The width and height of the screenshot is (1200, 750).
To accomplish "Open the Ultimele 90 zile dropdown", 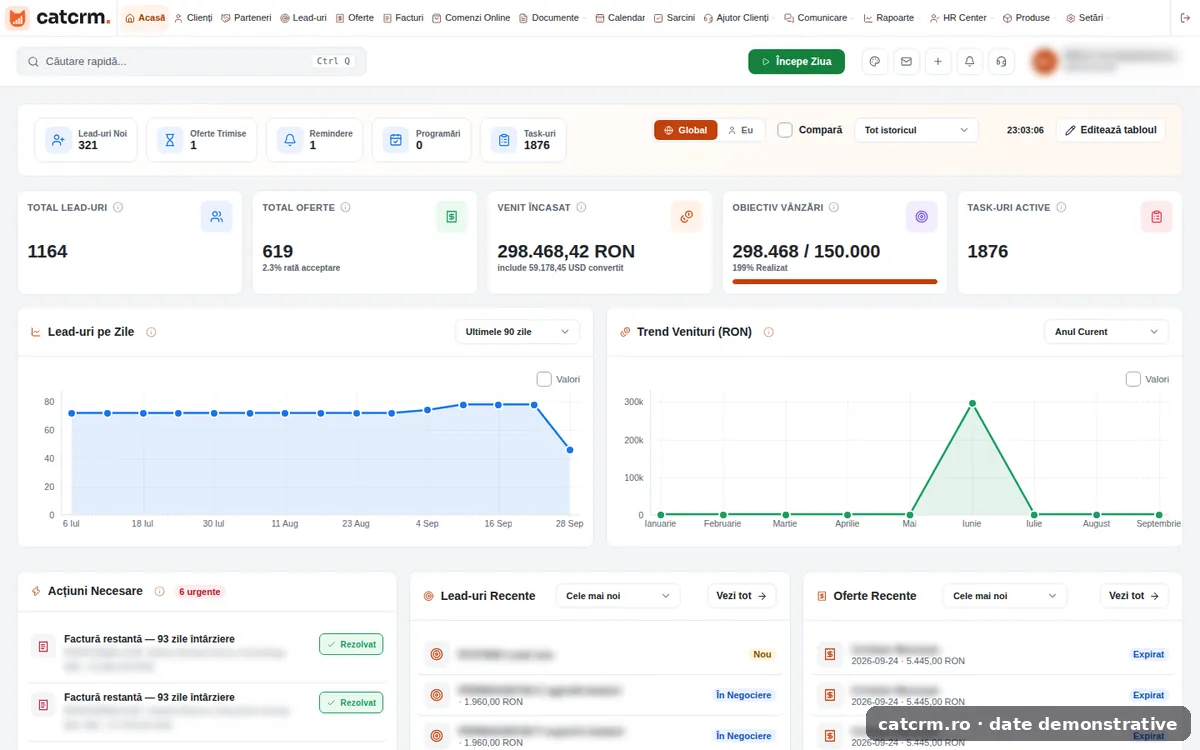I will tap(517, 331).
